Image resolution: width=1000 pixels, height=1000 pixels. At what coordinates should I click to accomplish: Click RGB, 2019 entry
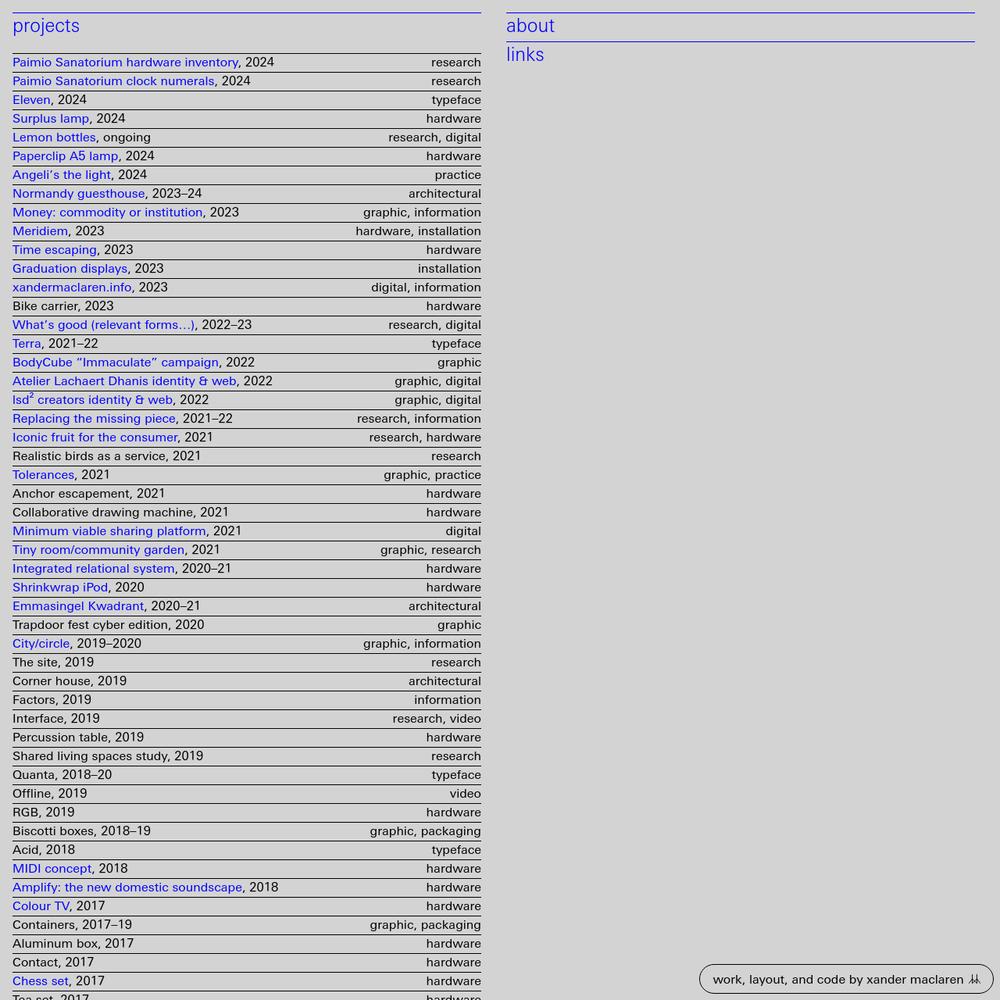coord(247,812)
